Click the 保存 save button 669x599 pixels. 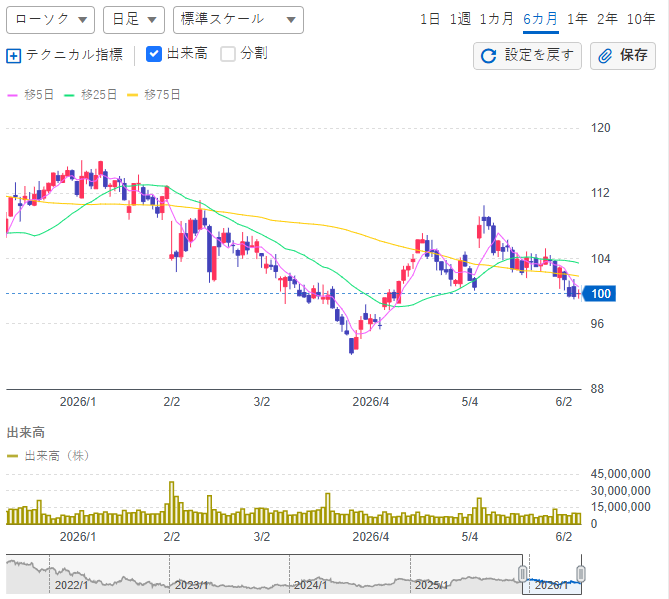coord(623,56)
